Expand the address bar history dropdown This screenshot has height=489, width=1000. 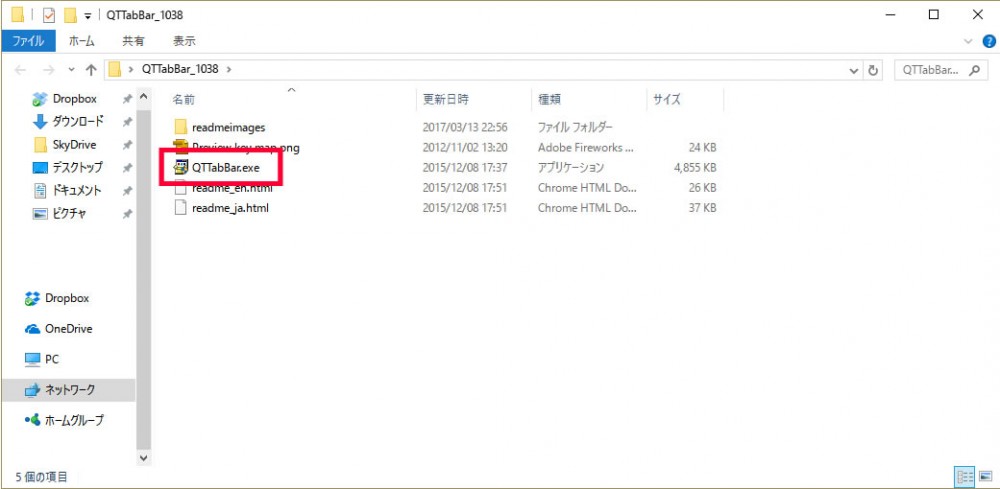(x=855, y=71)
